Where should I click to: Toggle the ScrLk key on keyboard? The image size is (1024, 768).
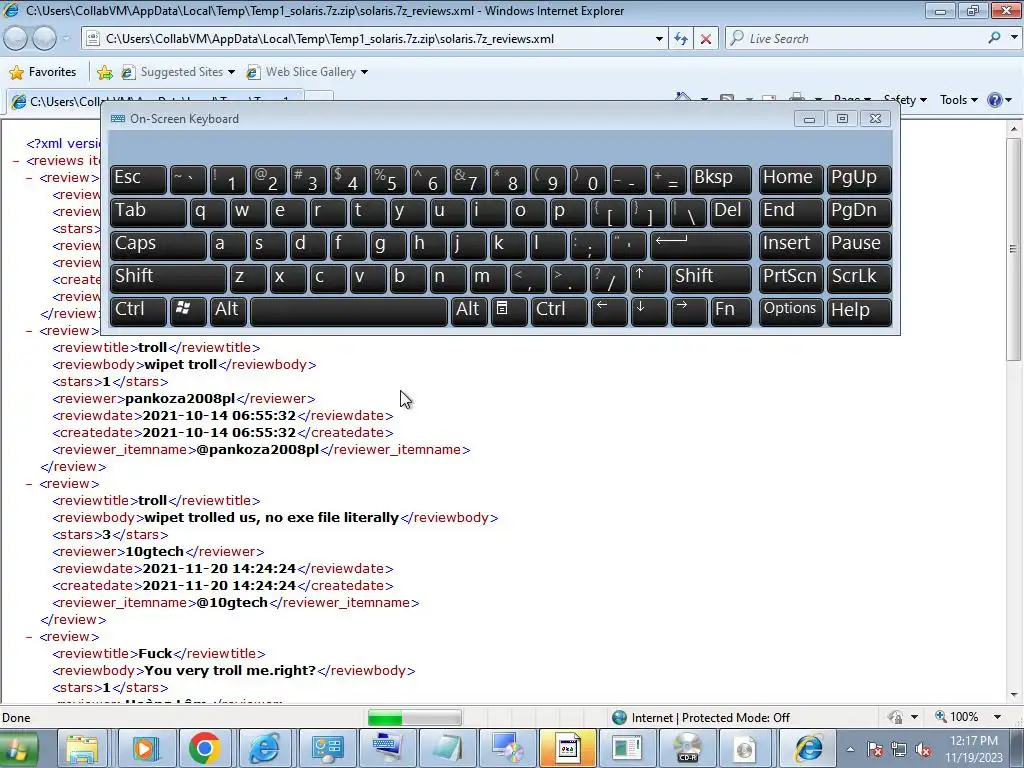[x=859, y=278]
